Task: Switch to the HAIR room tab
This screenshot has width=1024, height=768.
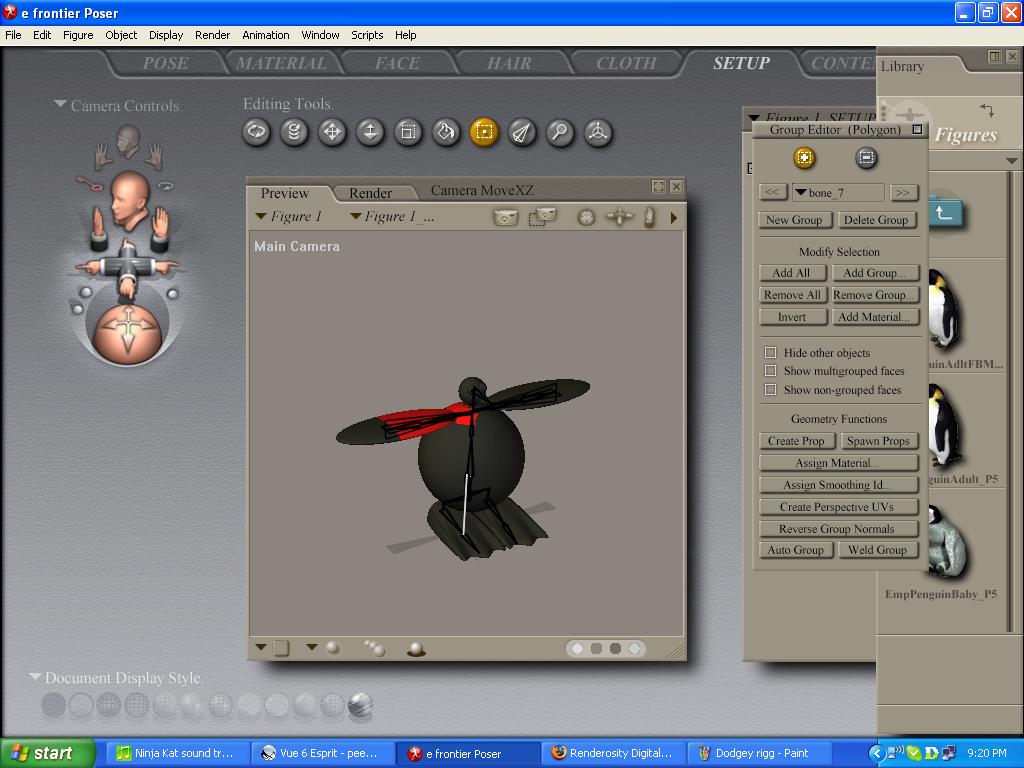Action: pyautogui.click(x=509, y=63)
